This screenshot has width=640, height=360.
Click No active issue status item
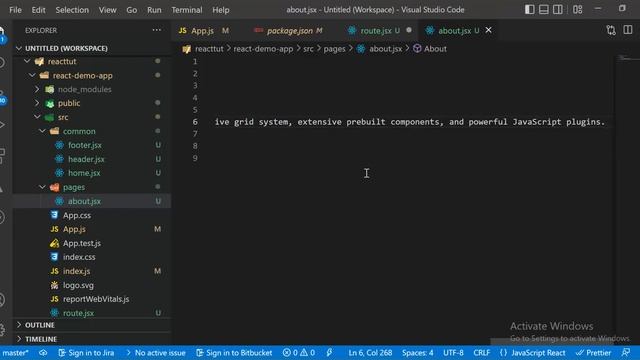click(156, 353)
